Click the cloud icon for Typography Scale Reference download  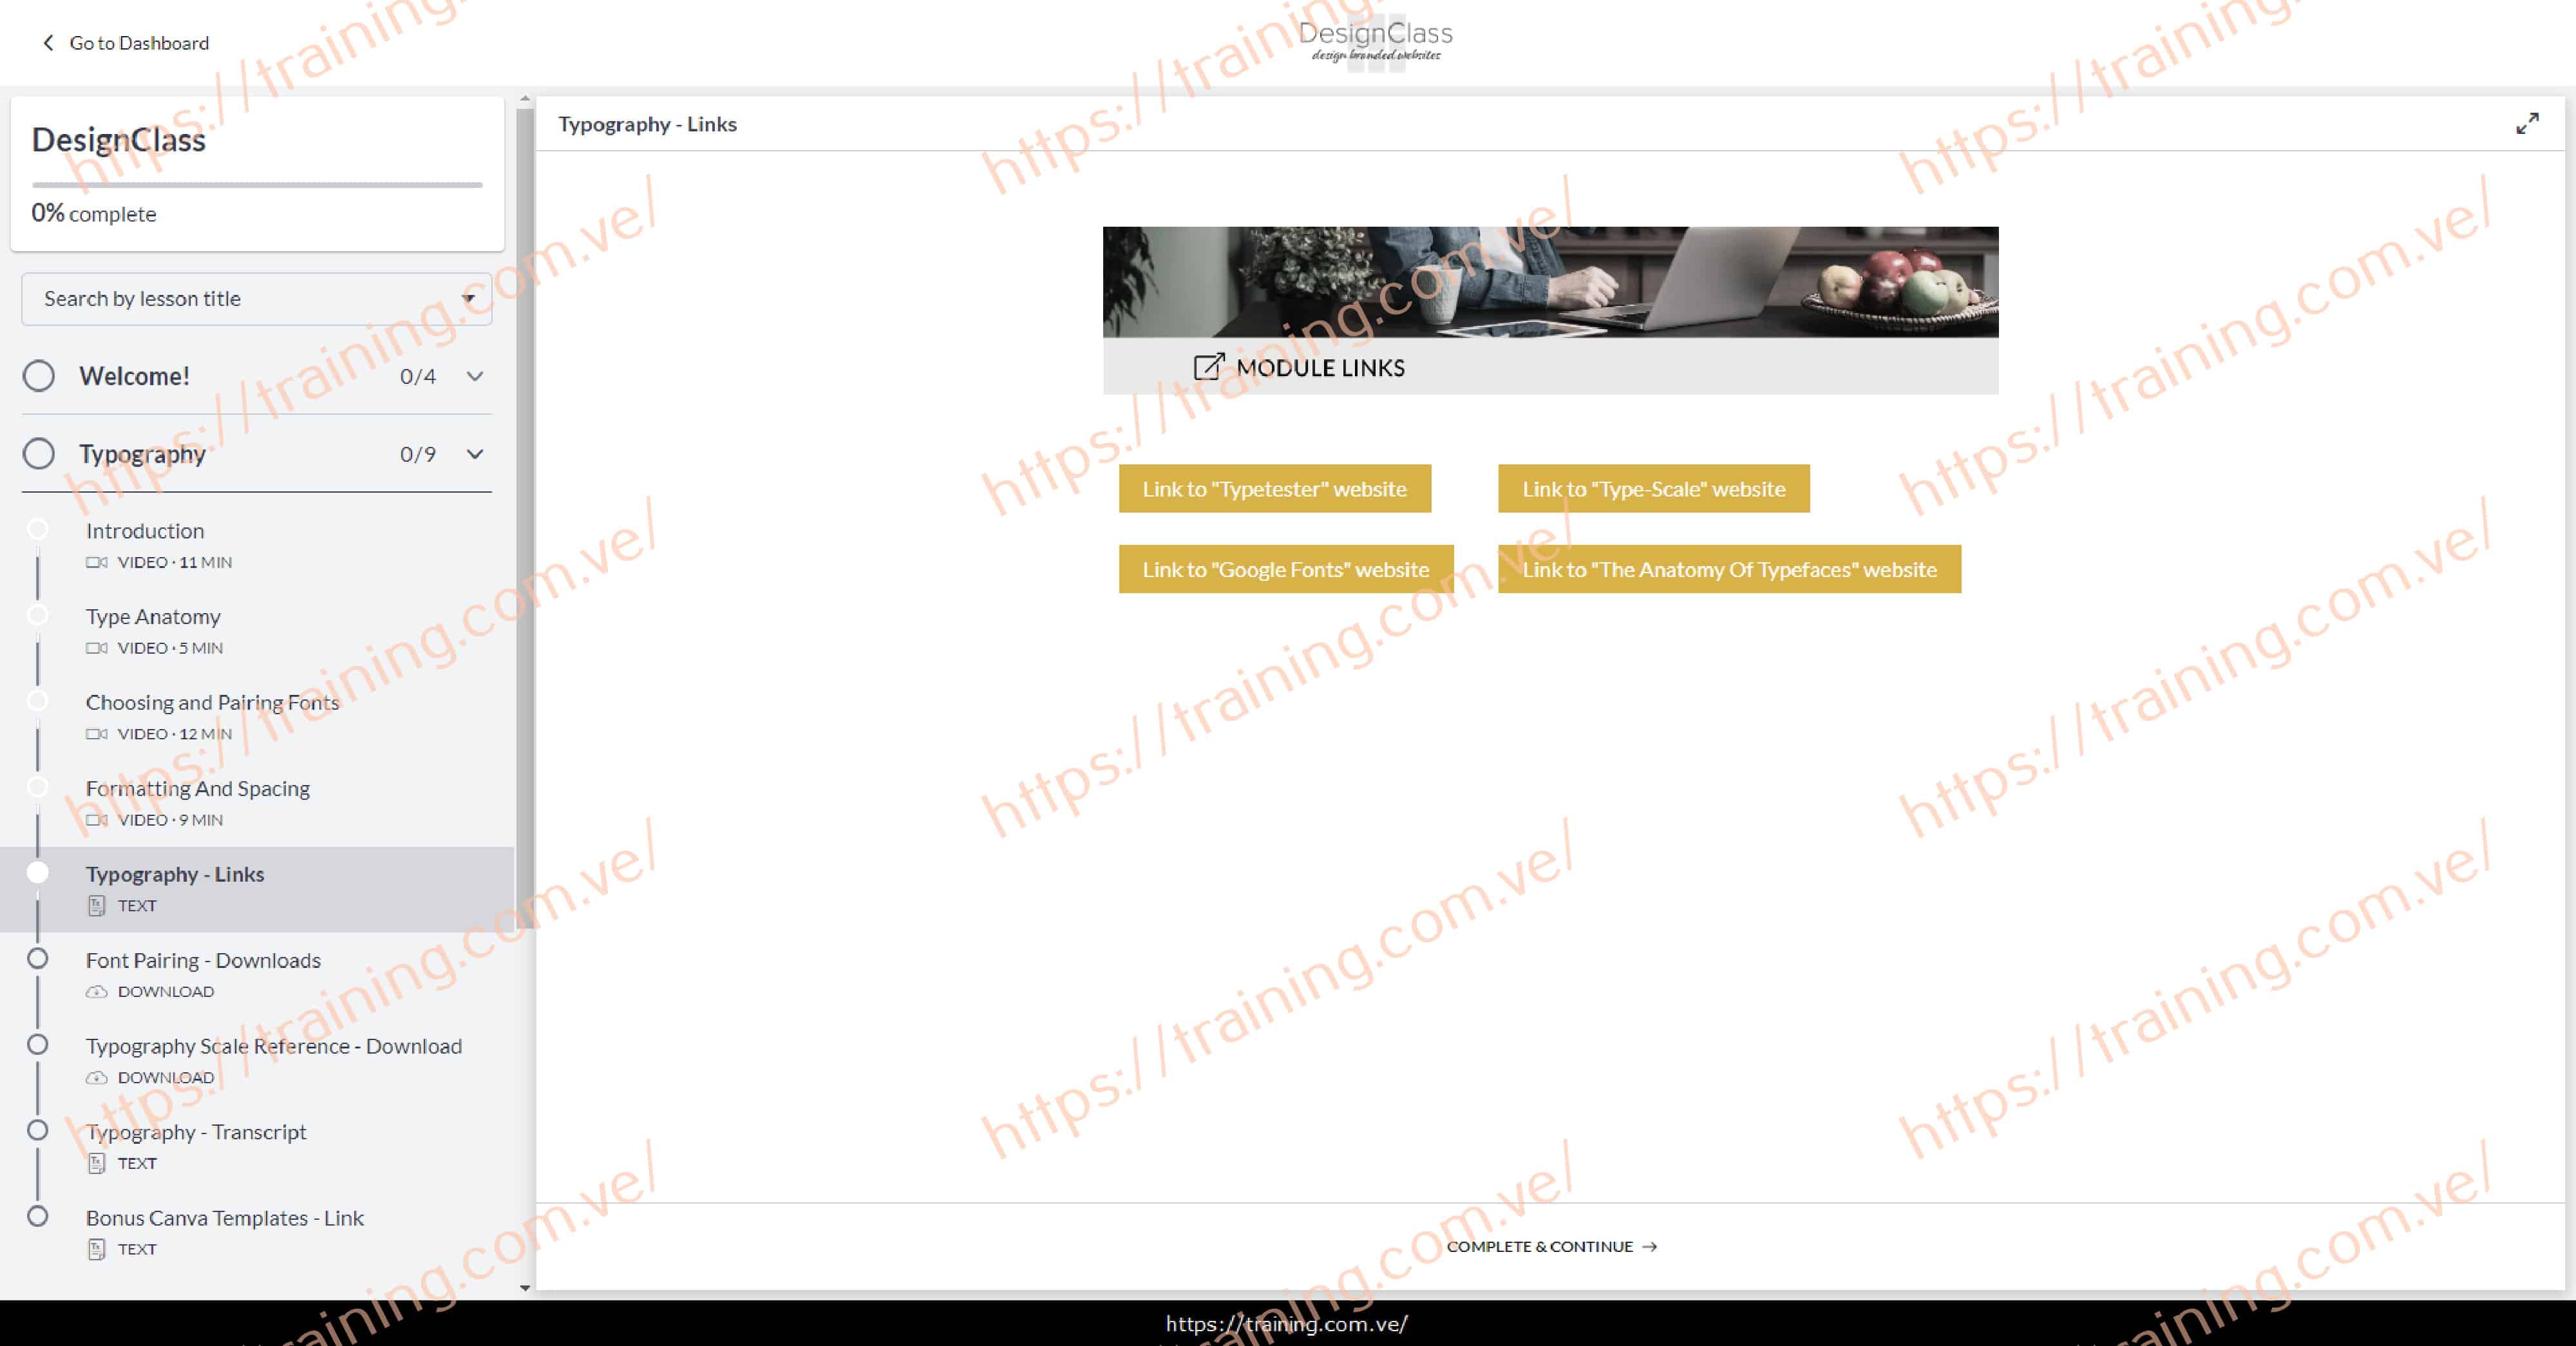[97, 1077]
